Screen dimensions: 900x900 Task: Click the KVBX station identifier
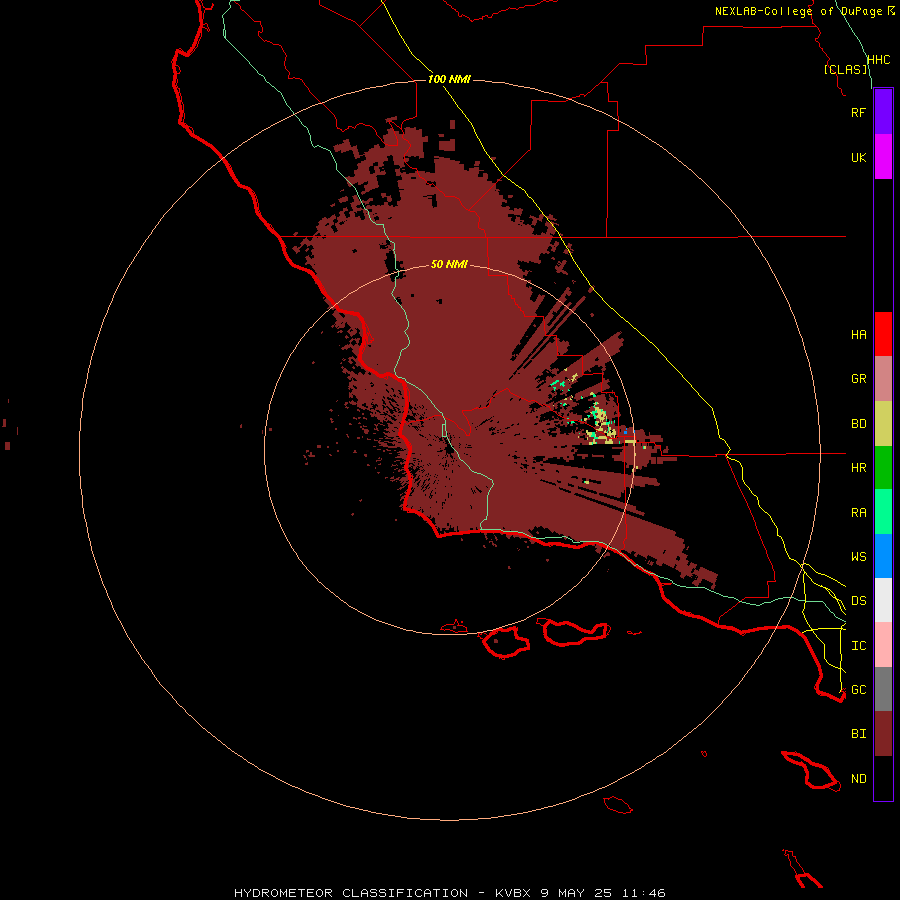(514, 893)
